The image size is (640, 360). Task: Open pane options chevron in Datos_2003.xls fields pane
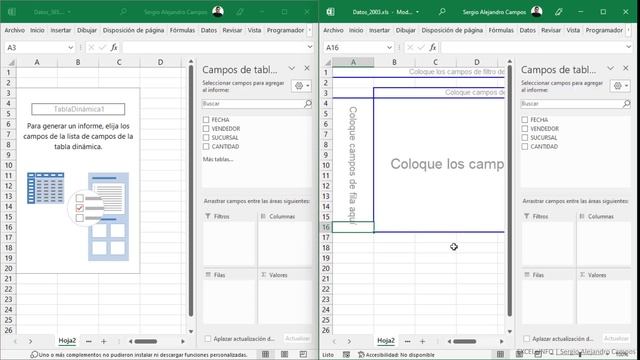(x=610, y=68)
